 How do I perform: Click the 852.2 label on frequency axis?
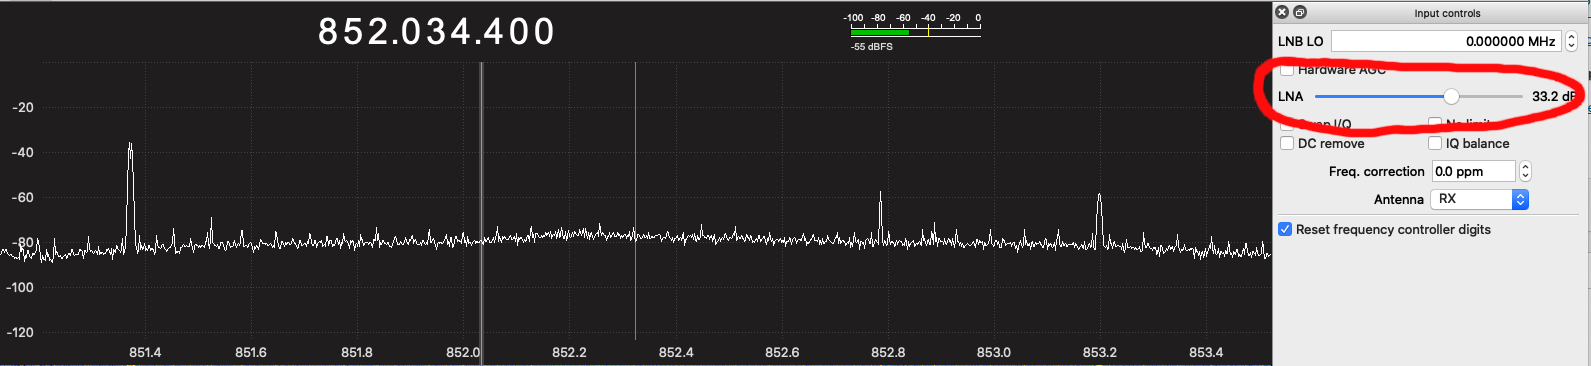click(x=569, y=352)
